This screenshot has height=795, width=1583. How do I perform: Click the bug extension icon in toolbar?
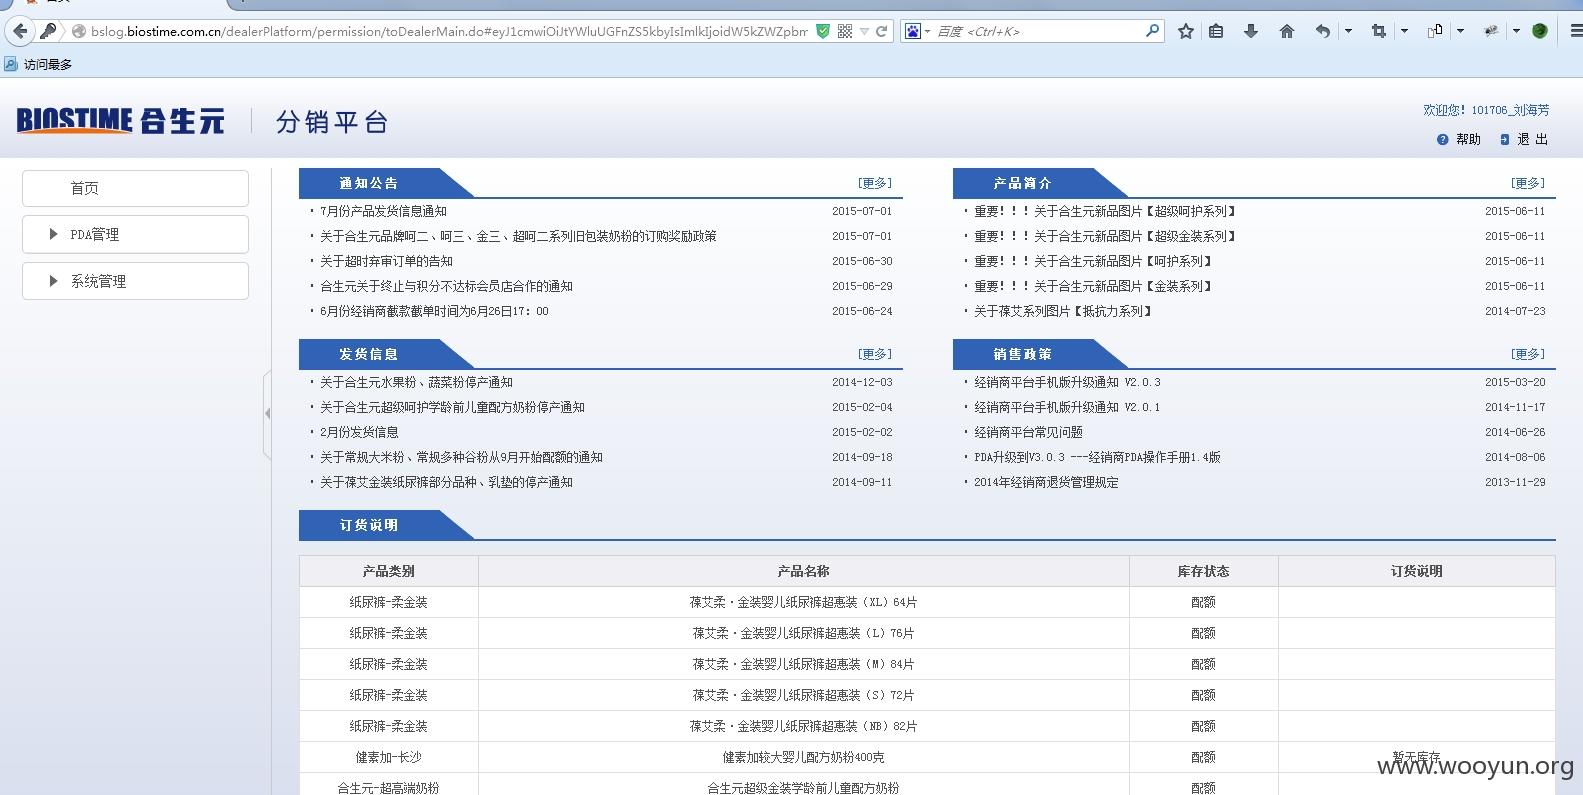click(1491, 31)
